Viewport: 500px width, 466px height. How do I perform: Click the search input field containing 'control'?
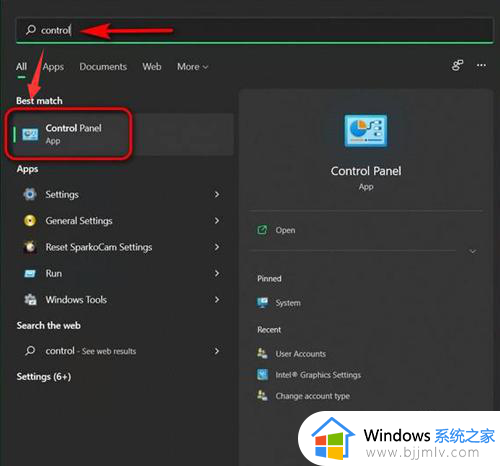click(x=255, y=30)
